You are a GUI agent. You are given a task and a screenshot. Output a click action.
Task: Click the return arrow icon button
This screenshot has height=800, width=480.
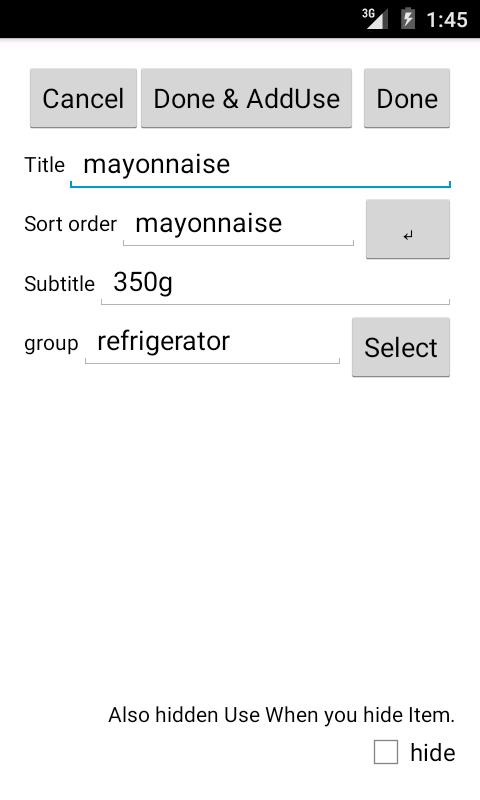click(x=408, y=229)
